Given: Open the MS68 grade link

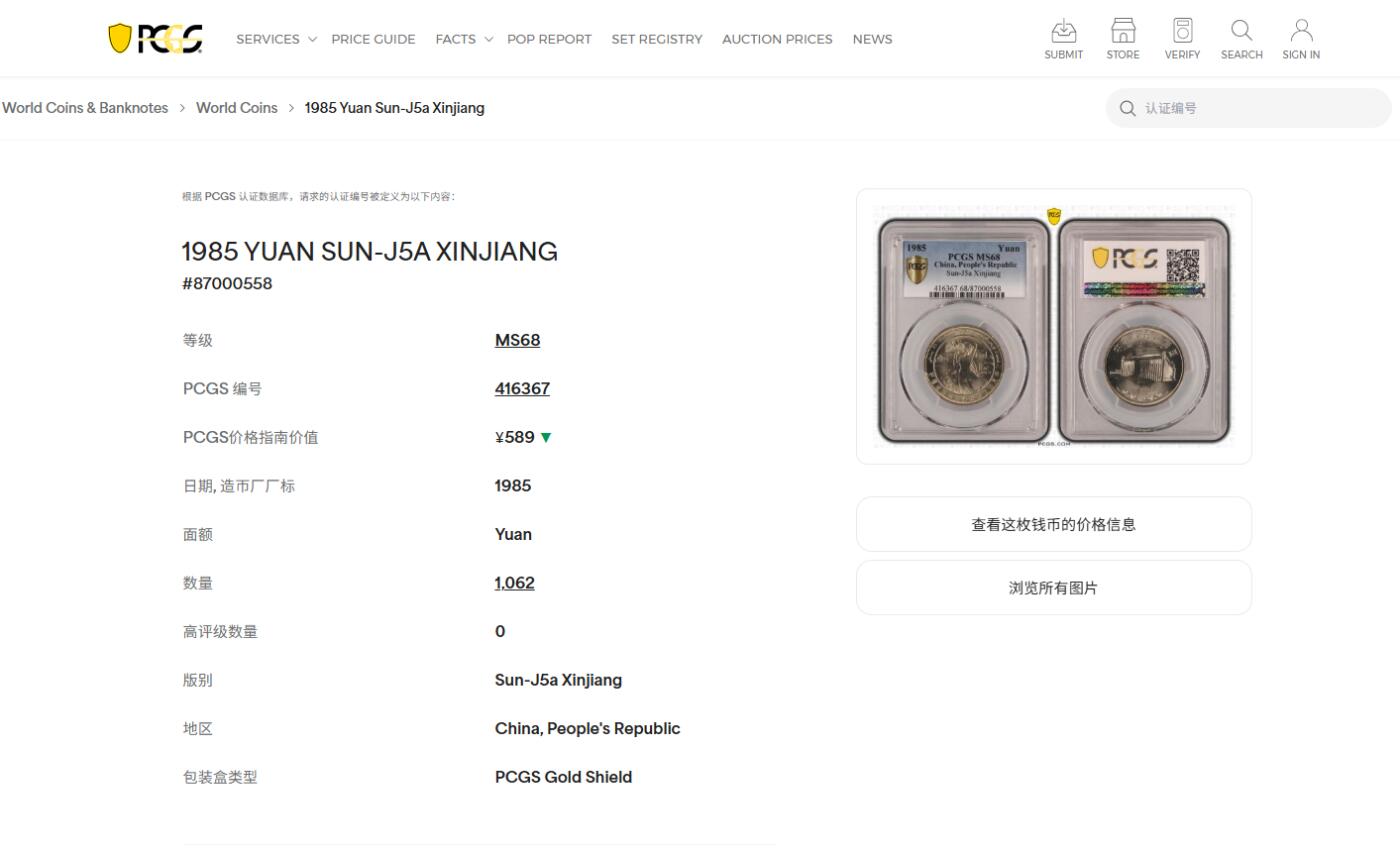Looking at the screenshot, I should tap(517, 340).
